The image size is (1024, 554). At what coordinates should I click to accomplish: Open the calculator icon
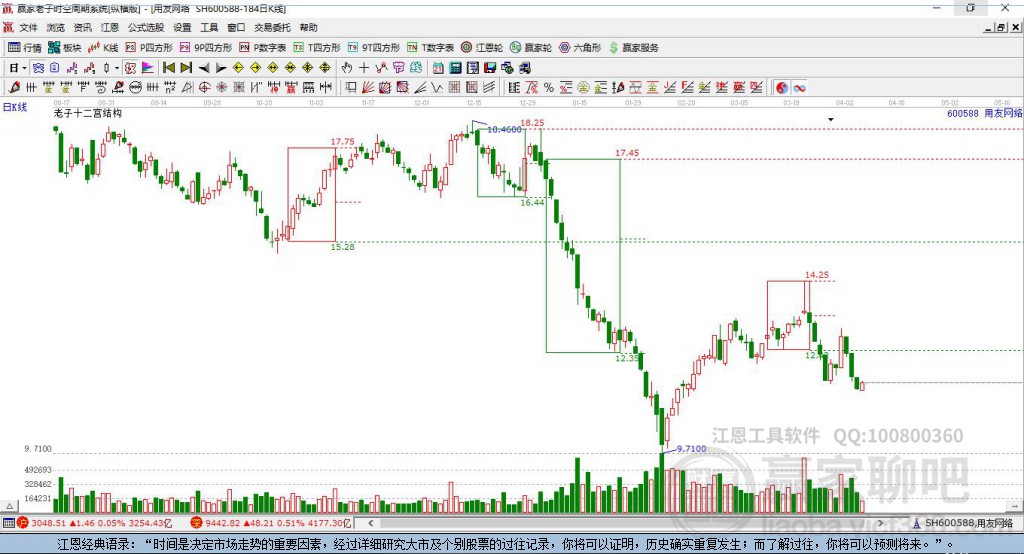455,68
